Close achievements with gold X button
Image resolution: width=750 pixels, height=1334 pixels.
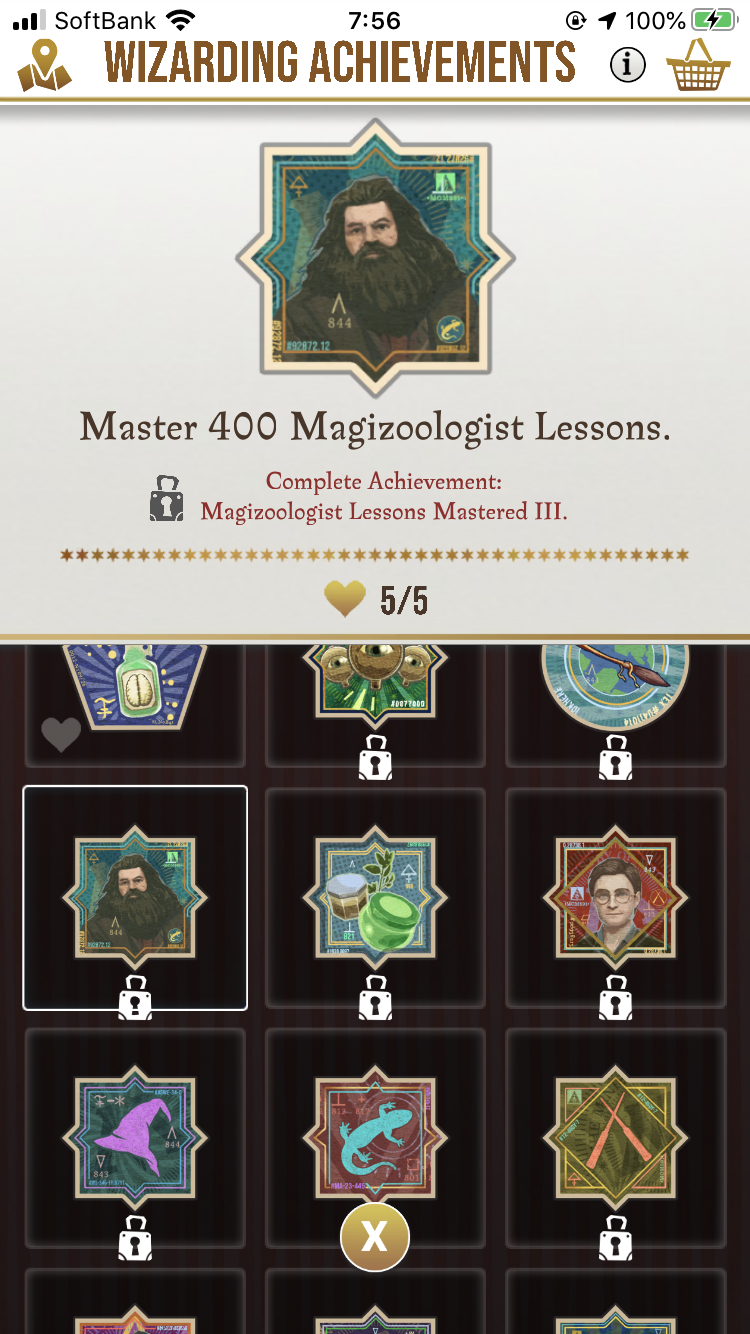[374, 1237]
